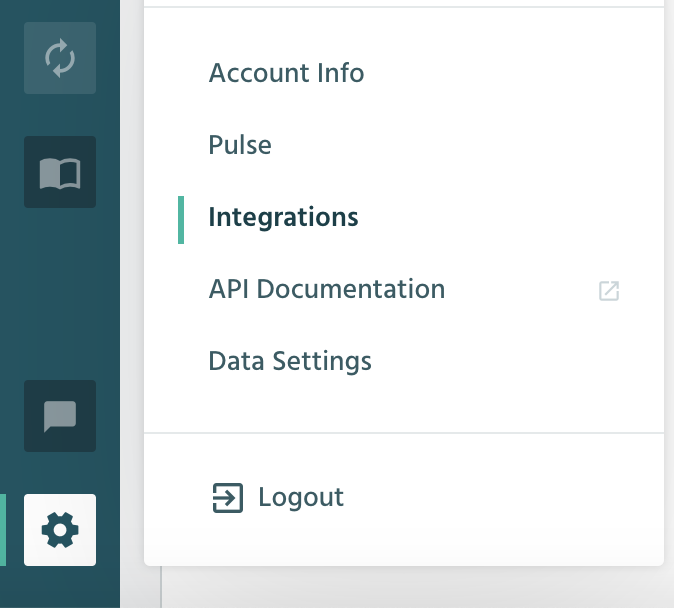Click the settings gear sidebar icon

pyautogui.click(x=60, y=530)
